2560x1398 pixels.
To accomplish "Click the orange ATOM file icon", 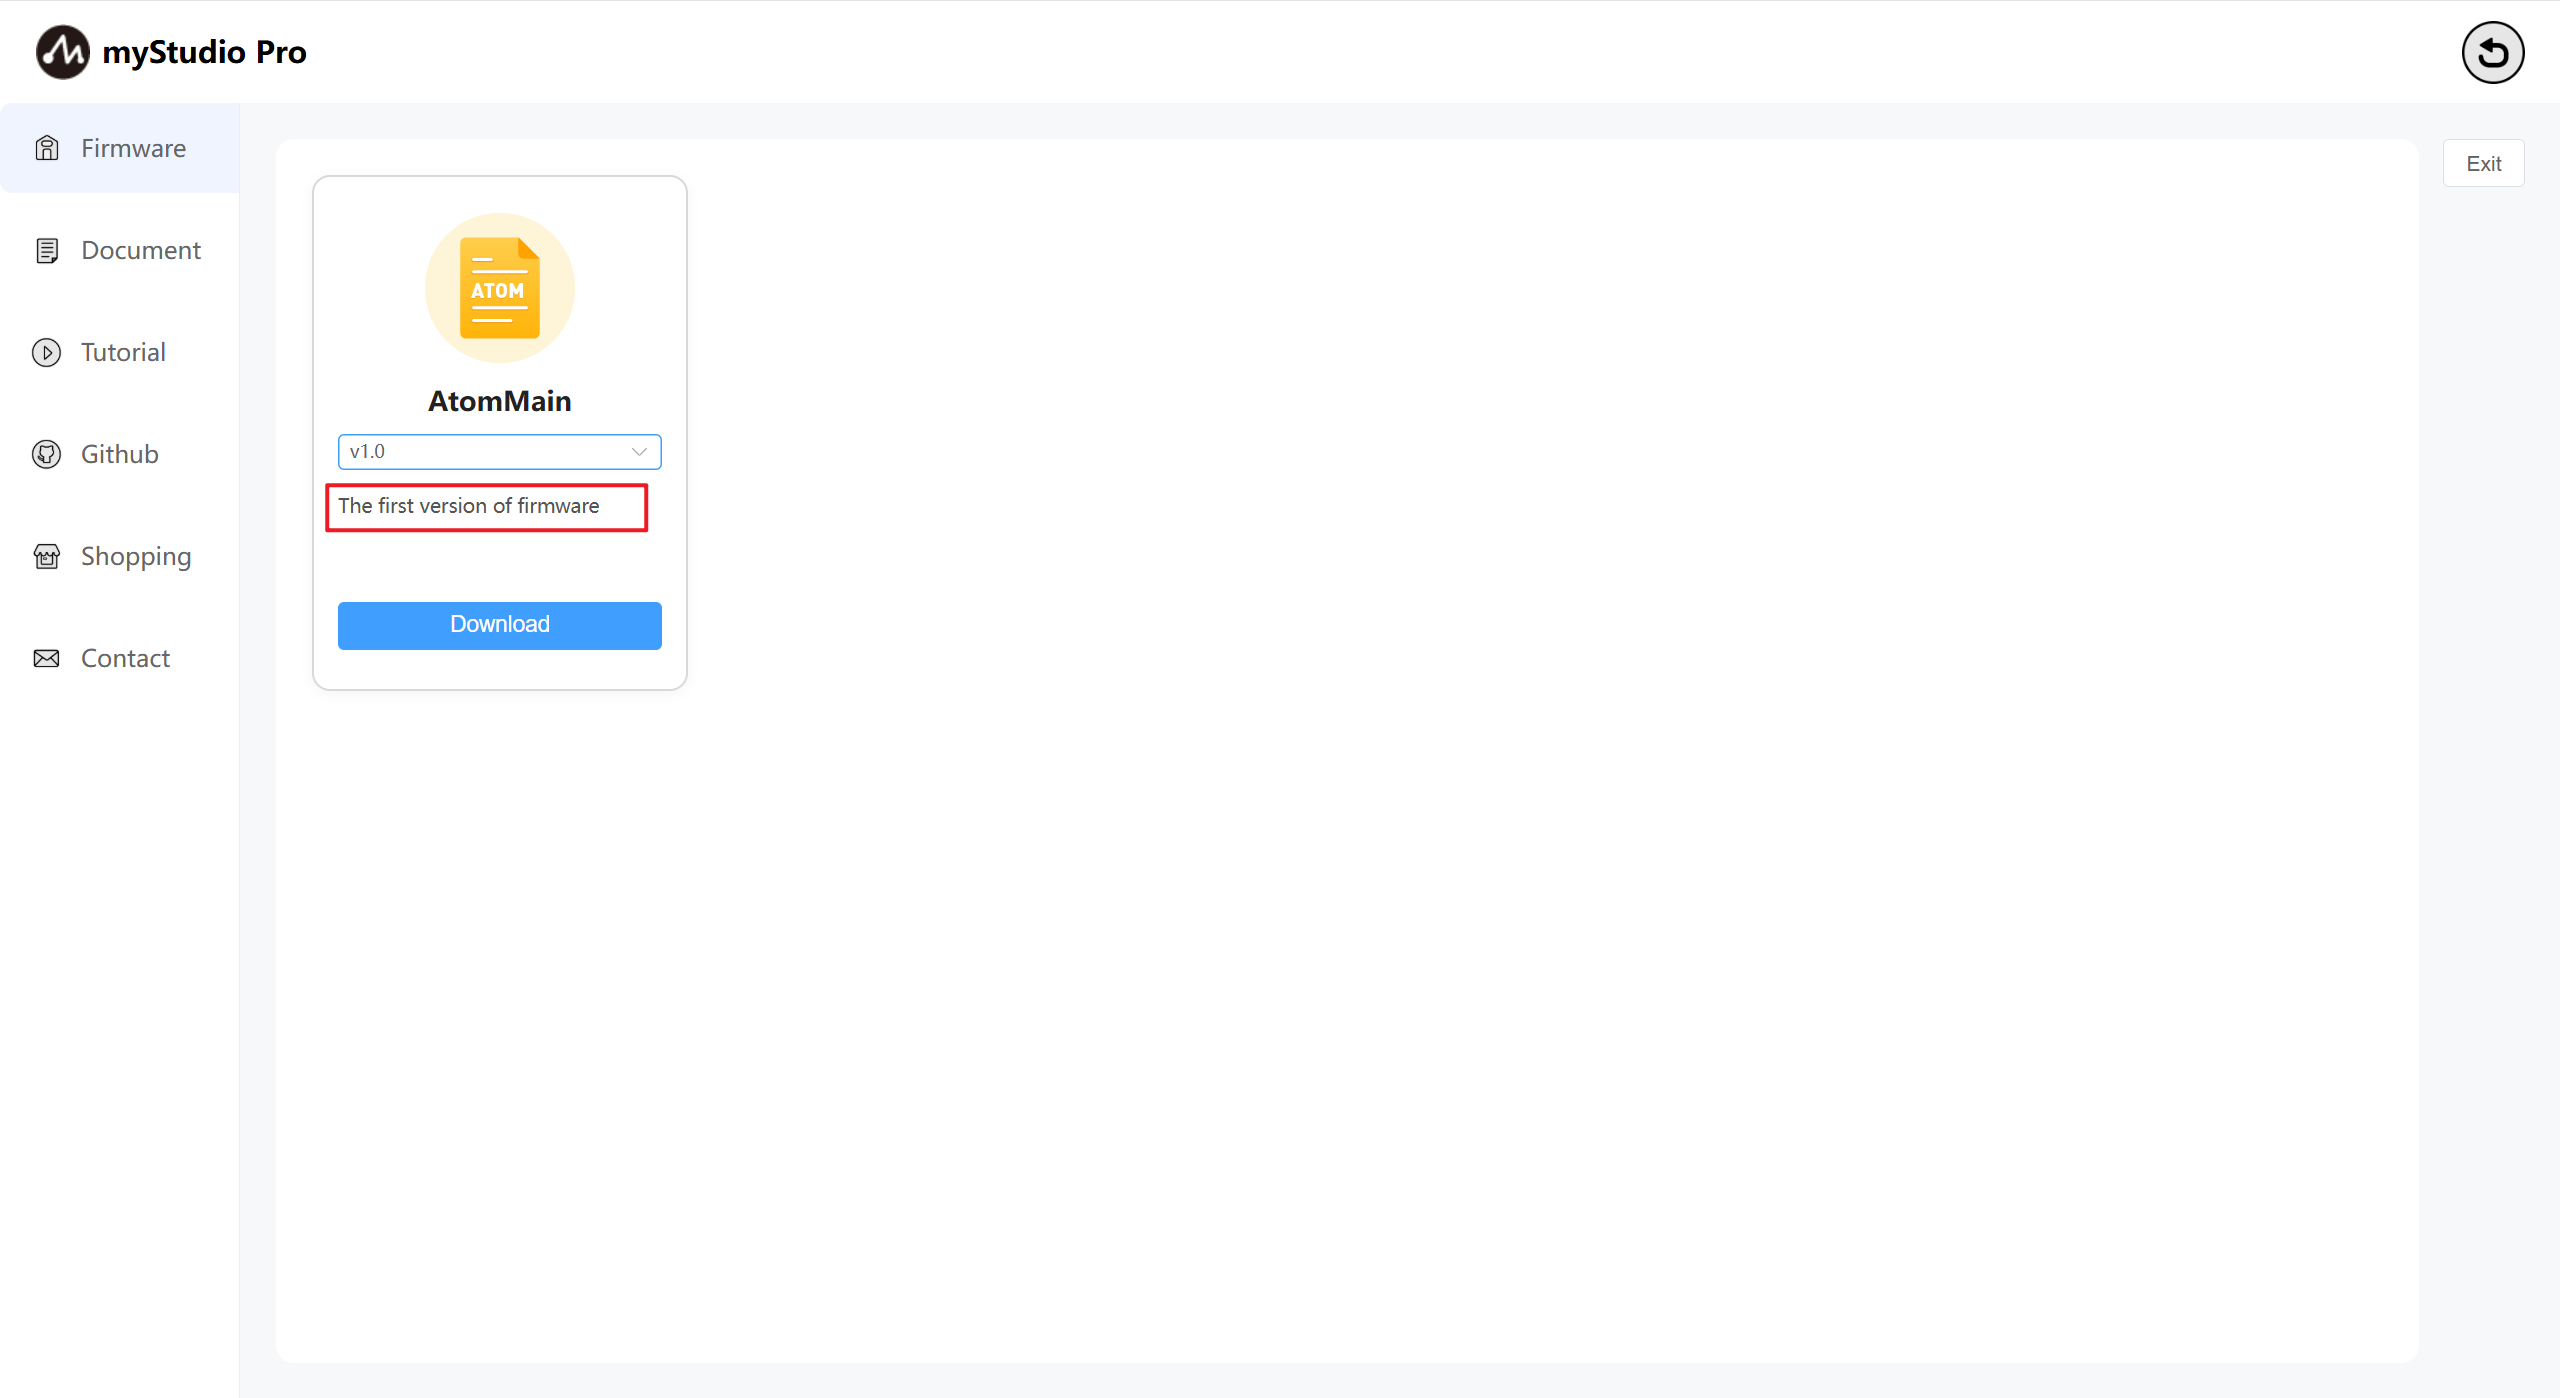I will [x=500, y=288].
